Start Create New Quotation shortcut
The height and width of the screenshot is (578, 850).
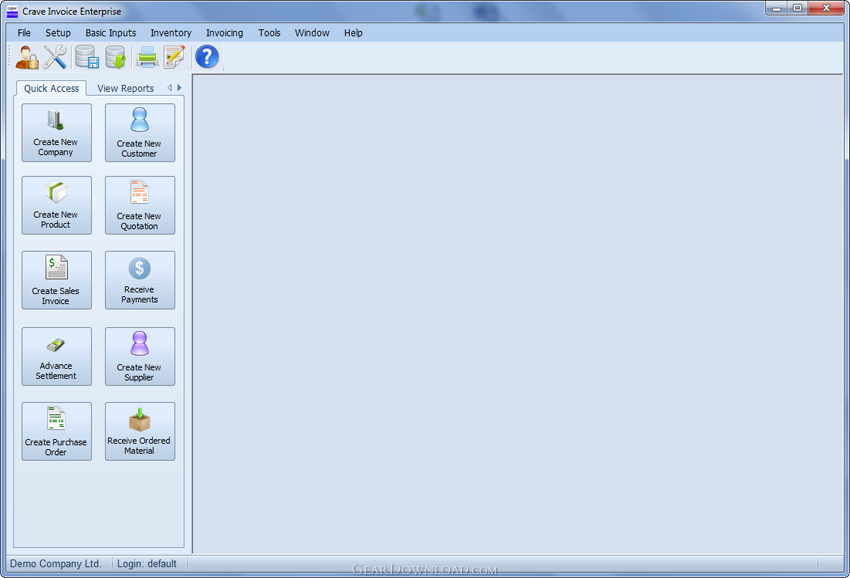tap(140, 205)
